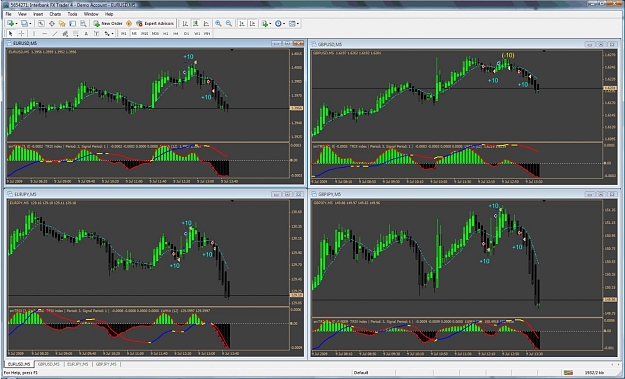The image size is (625, 379).
Task: Open the Help menu
Action: click(x=109, y=14)
